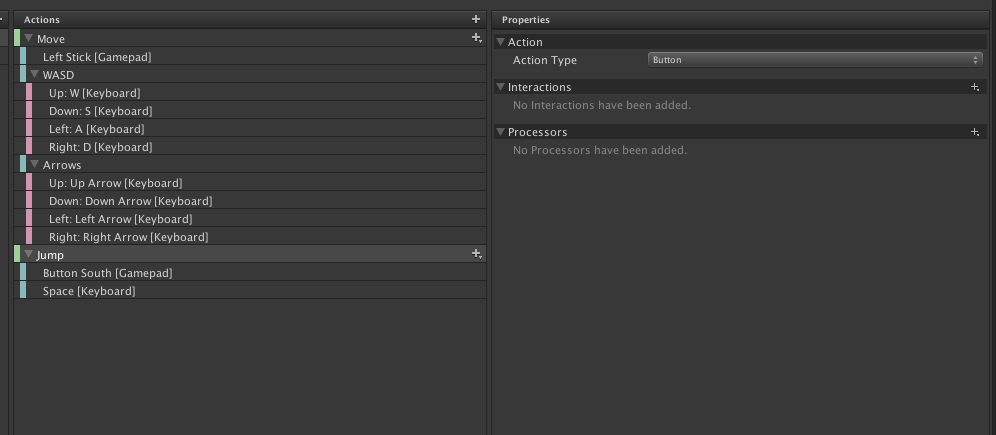Add a new interaction with plus icon
The height and width of the screenshot is (435, 996).
pyautogui.click(x=975, y=87)
